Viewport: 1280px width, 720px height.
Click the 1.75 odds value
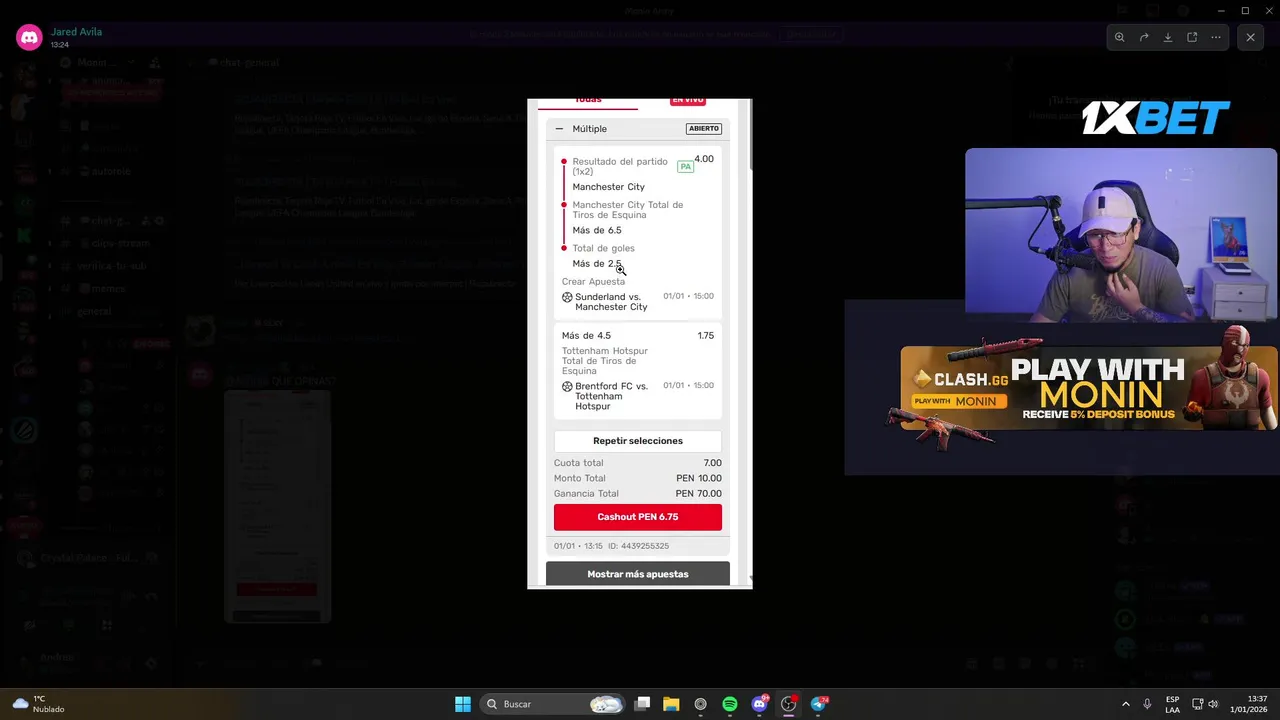click(705, 336)
